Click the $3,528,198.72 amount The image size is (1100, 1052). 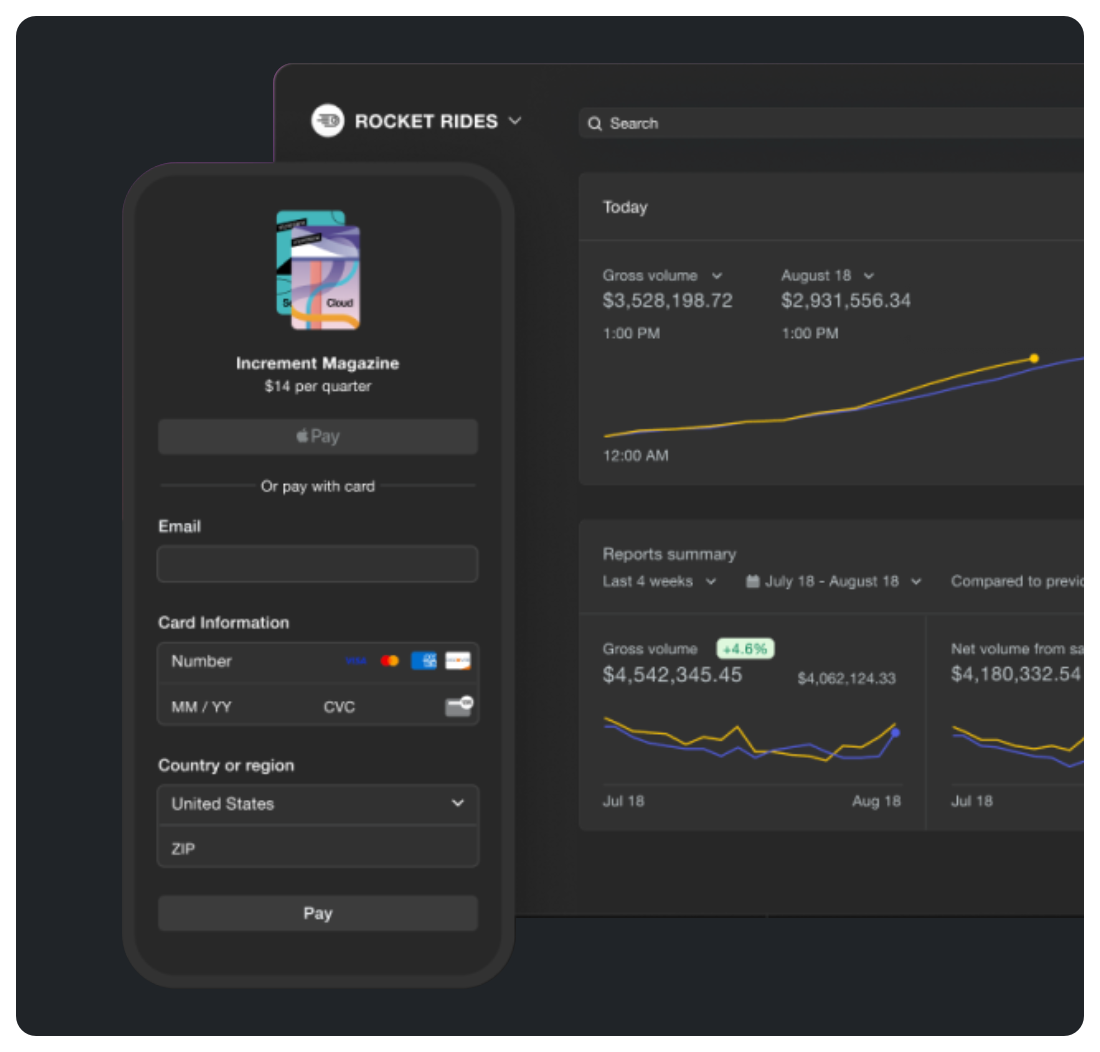(667, 301)
